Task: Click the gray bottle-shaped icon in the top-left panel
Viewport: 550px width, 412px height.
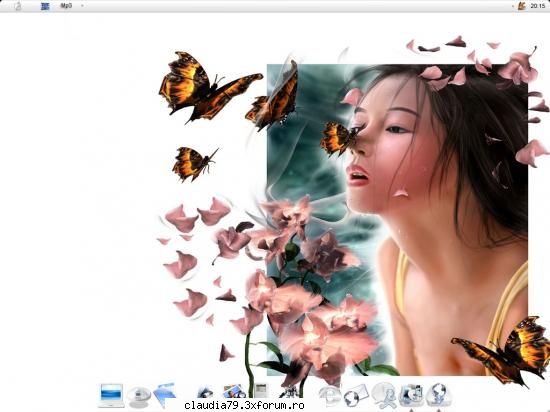Action: click(x=18, y=6)
